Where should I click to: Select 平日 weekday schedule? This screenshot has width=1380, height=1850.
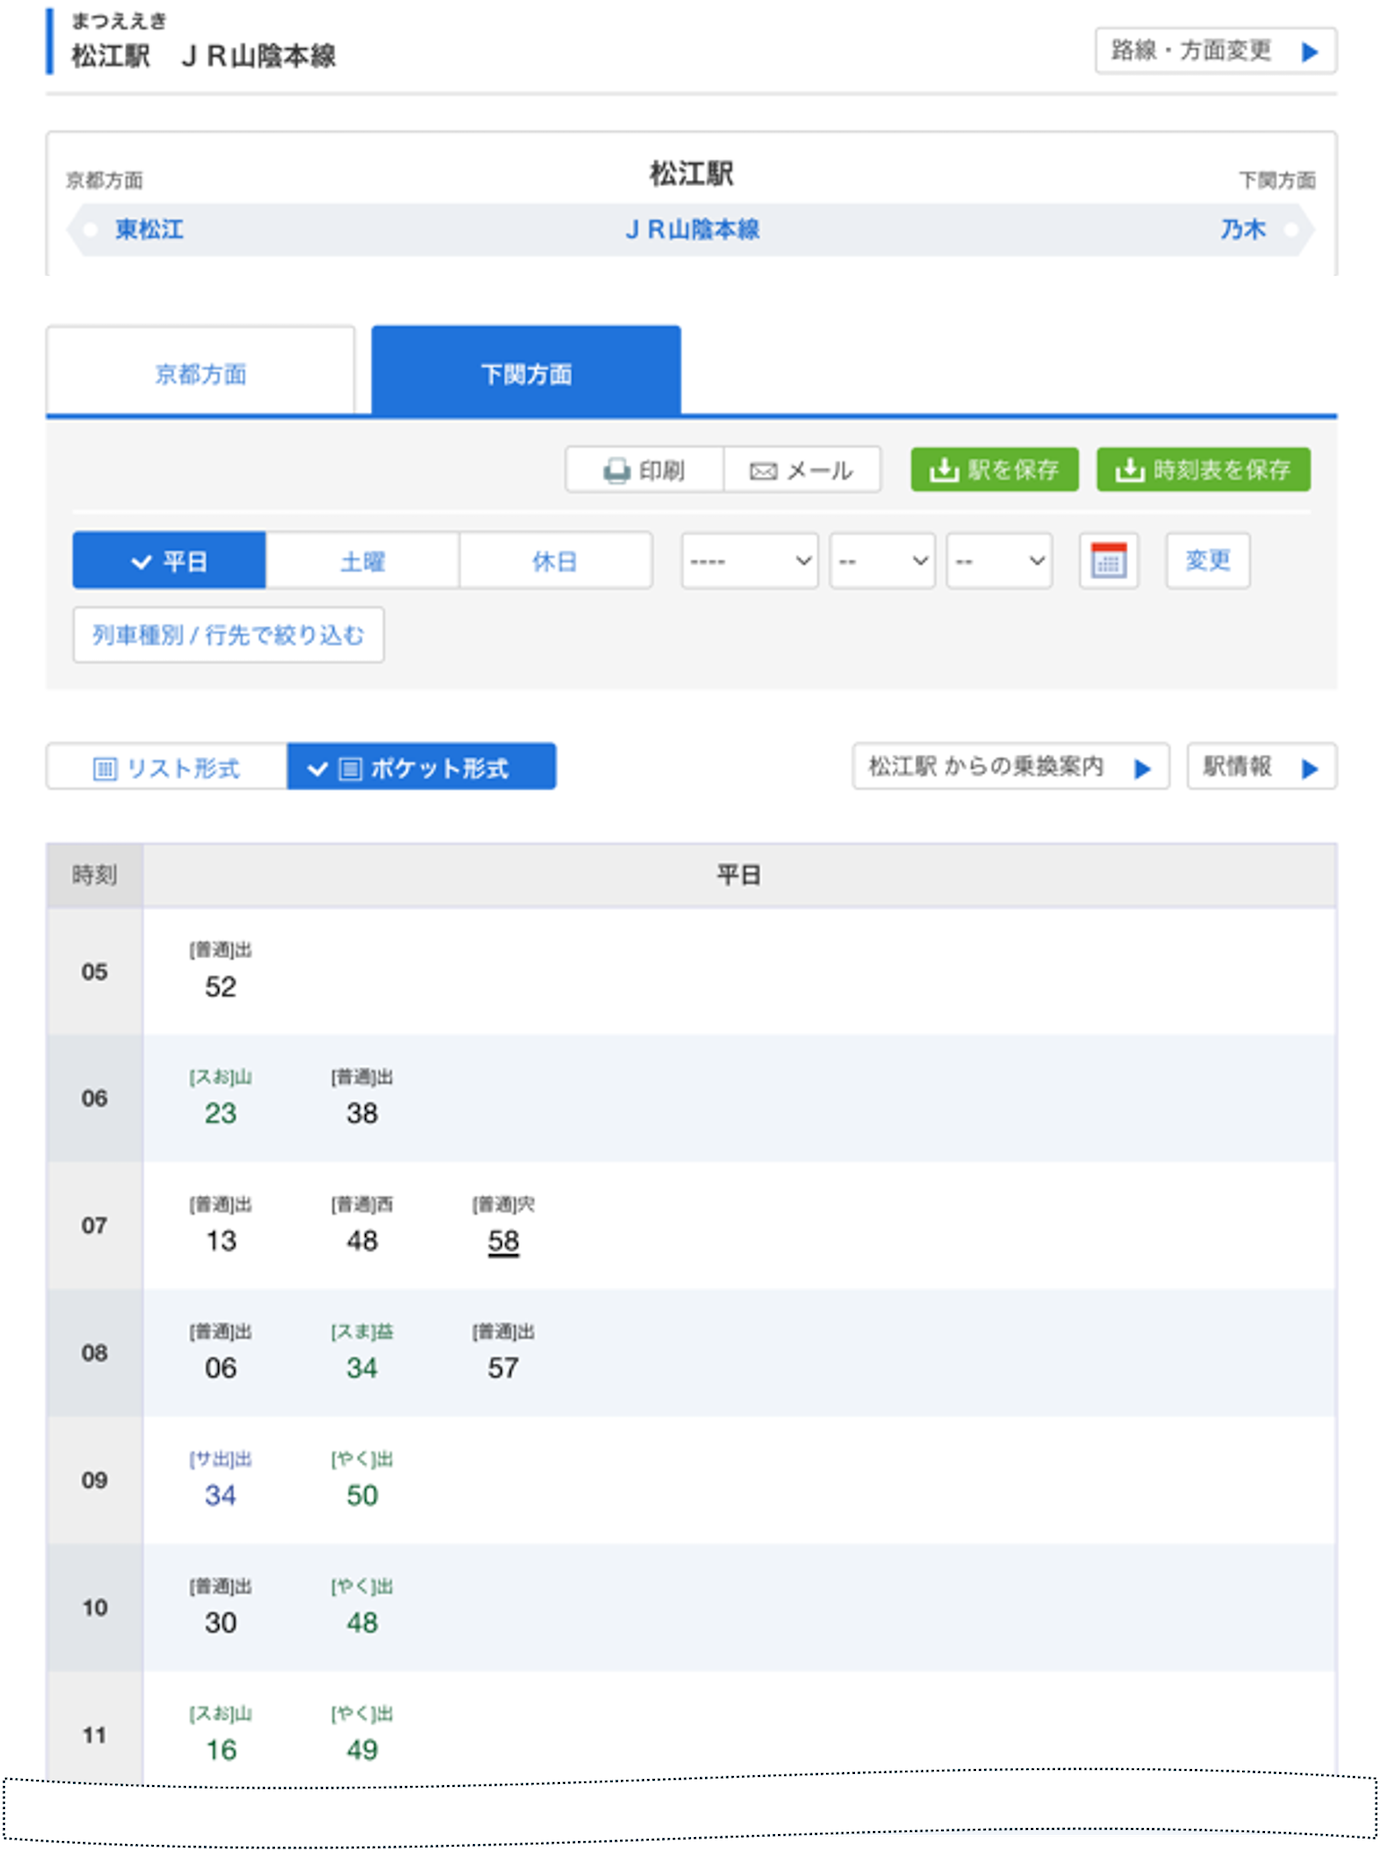pos(169,561)
